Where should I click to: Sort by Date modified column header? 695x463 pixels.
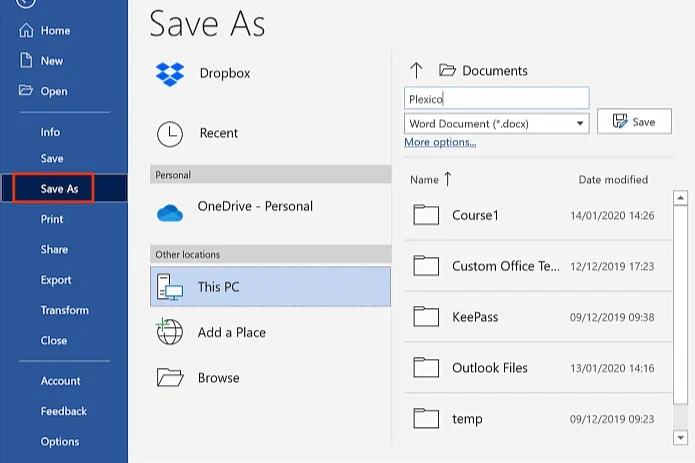(613, 179)
